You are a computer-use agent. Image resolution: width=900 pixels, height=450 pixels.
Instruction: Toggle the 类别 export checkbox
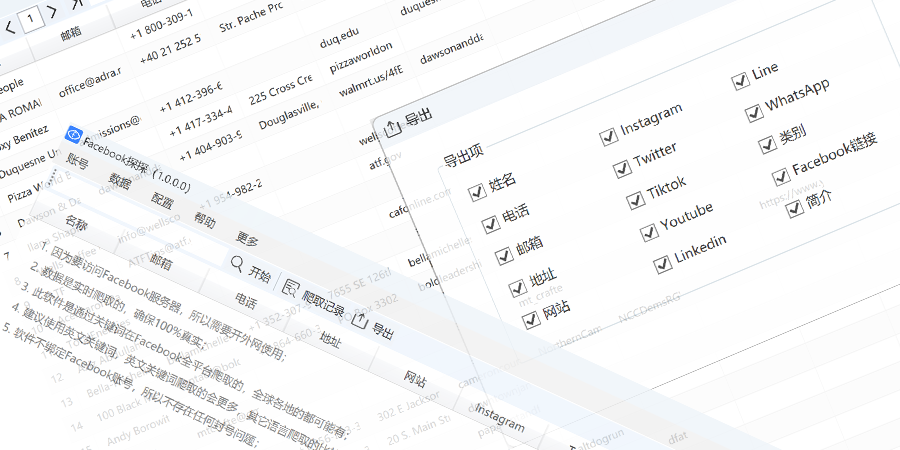point(768,145)
